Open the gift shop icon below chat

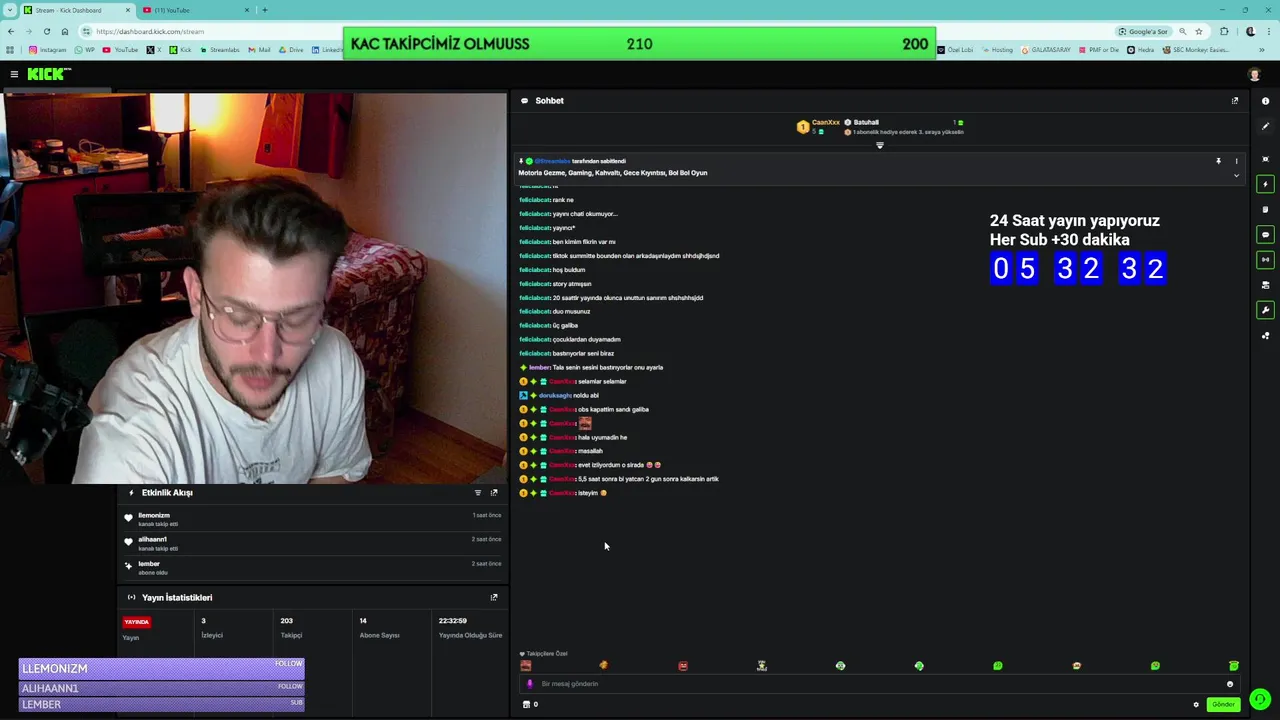[x=526, y=705]
